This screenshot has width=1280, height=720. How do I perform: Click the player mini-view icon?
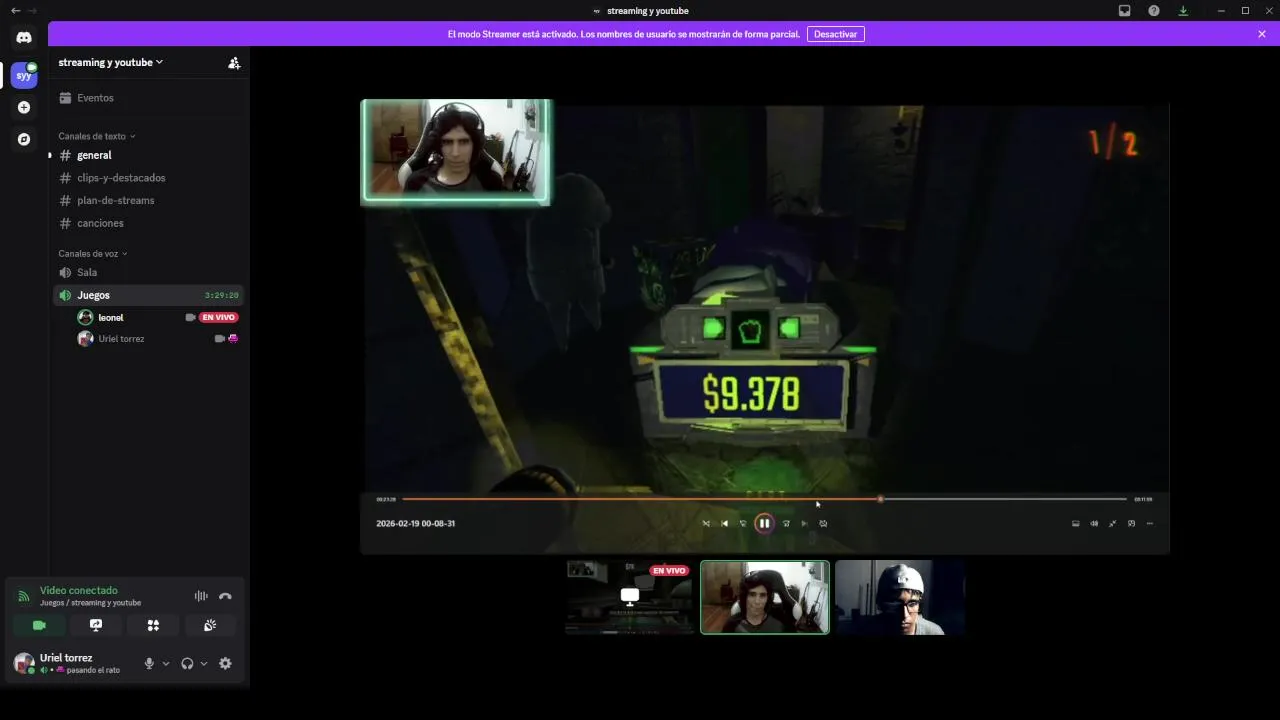coord(1131,523)
